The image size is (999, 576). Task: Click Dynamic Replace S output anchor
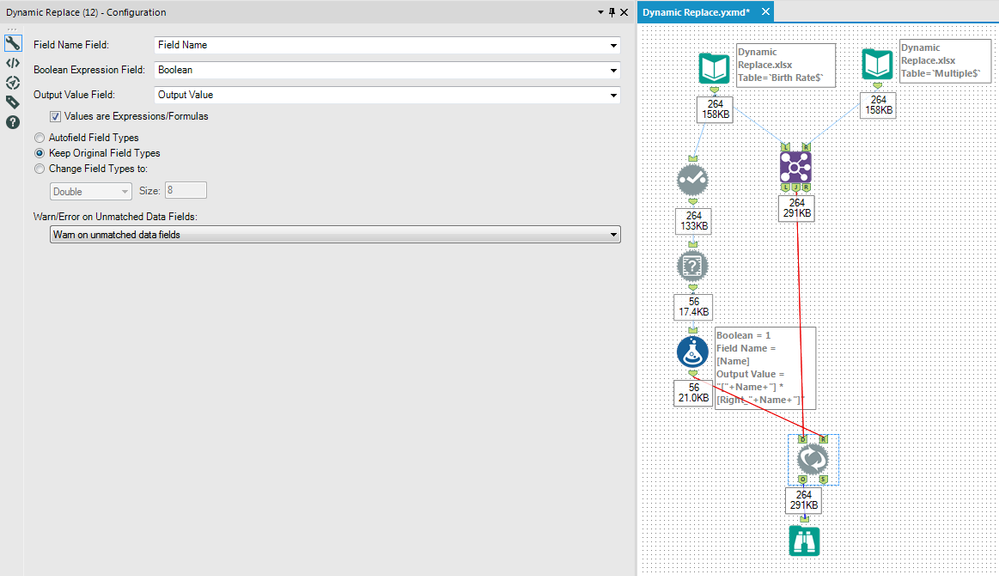(x=823, y=479)
